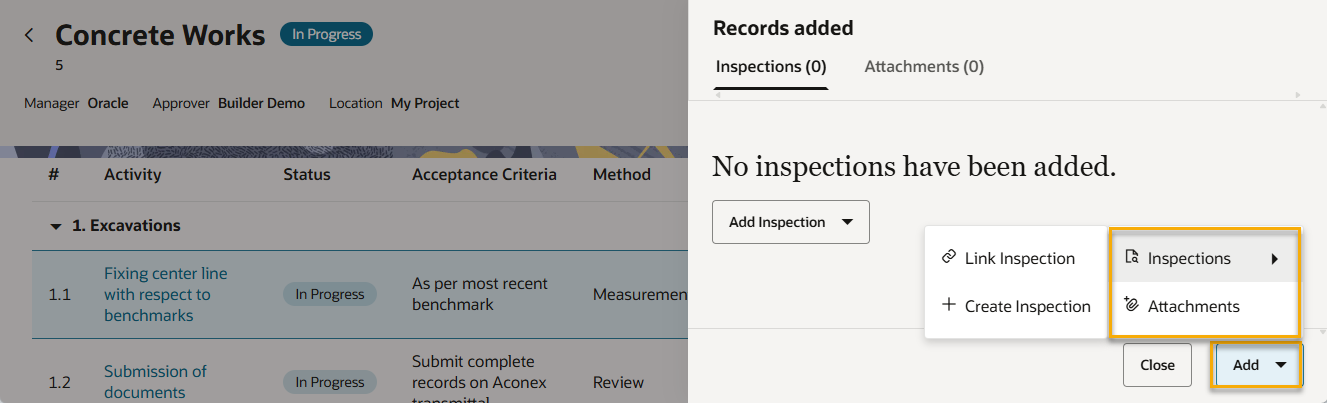Select the Inspections (0) tab
Screen dimensions: 1327x403
(x=771, y=67)
